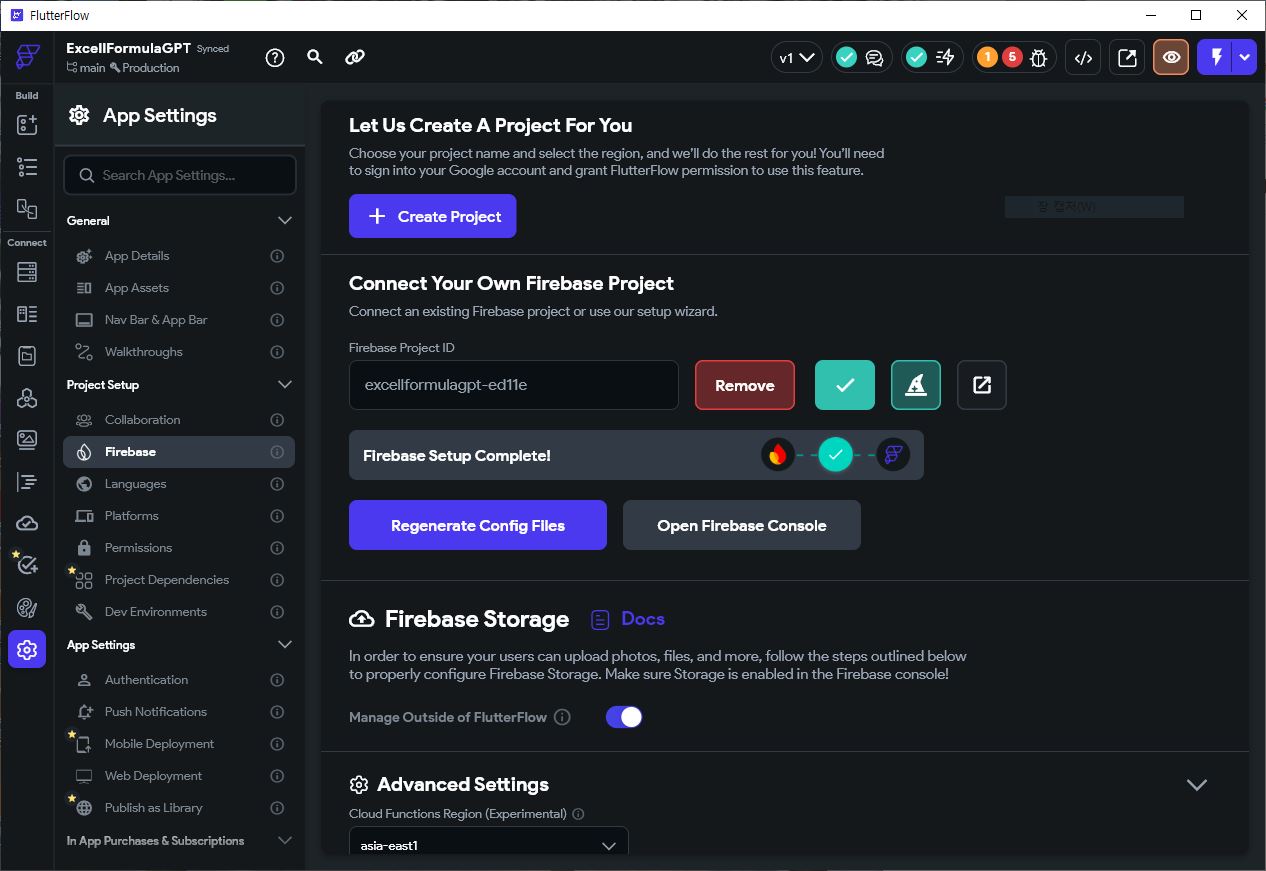Open Data Types schema icon
Screen dimensions: 1266x871
click(x=27, y=314)
